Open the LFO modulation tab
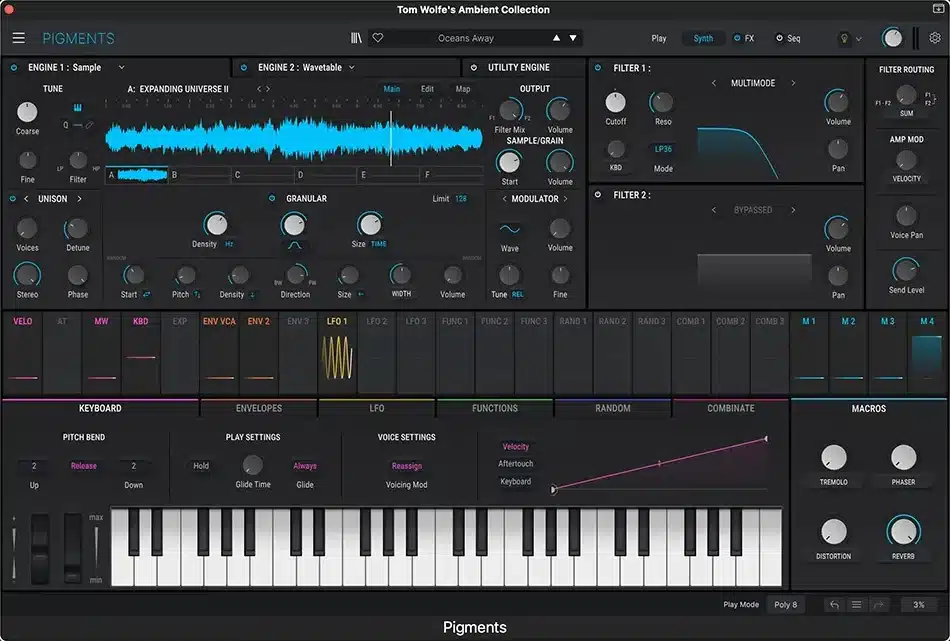Screen dimensions: 950x641 tap(377, 408)
